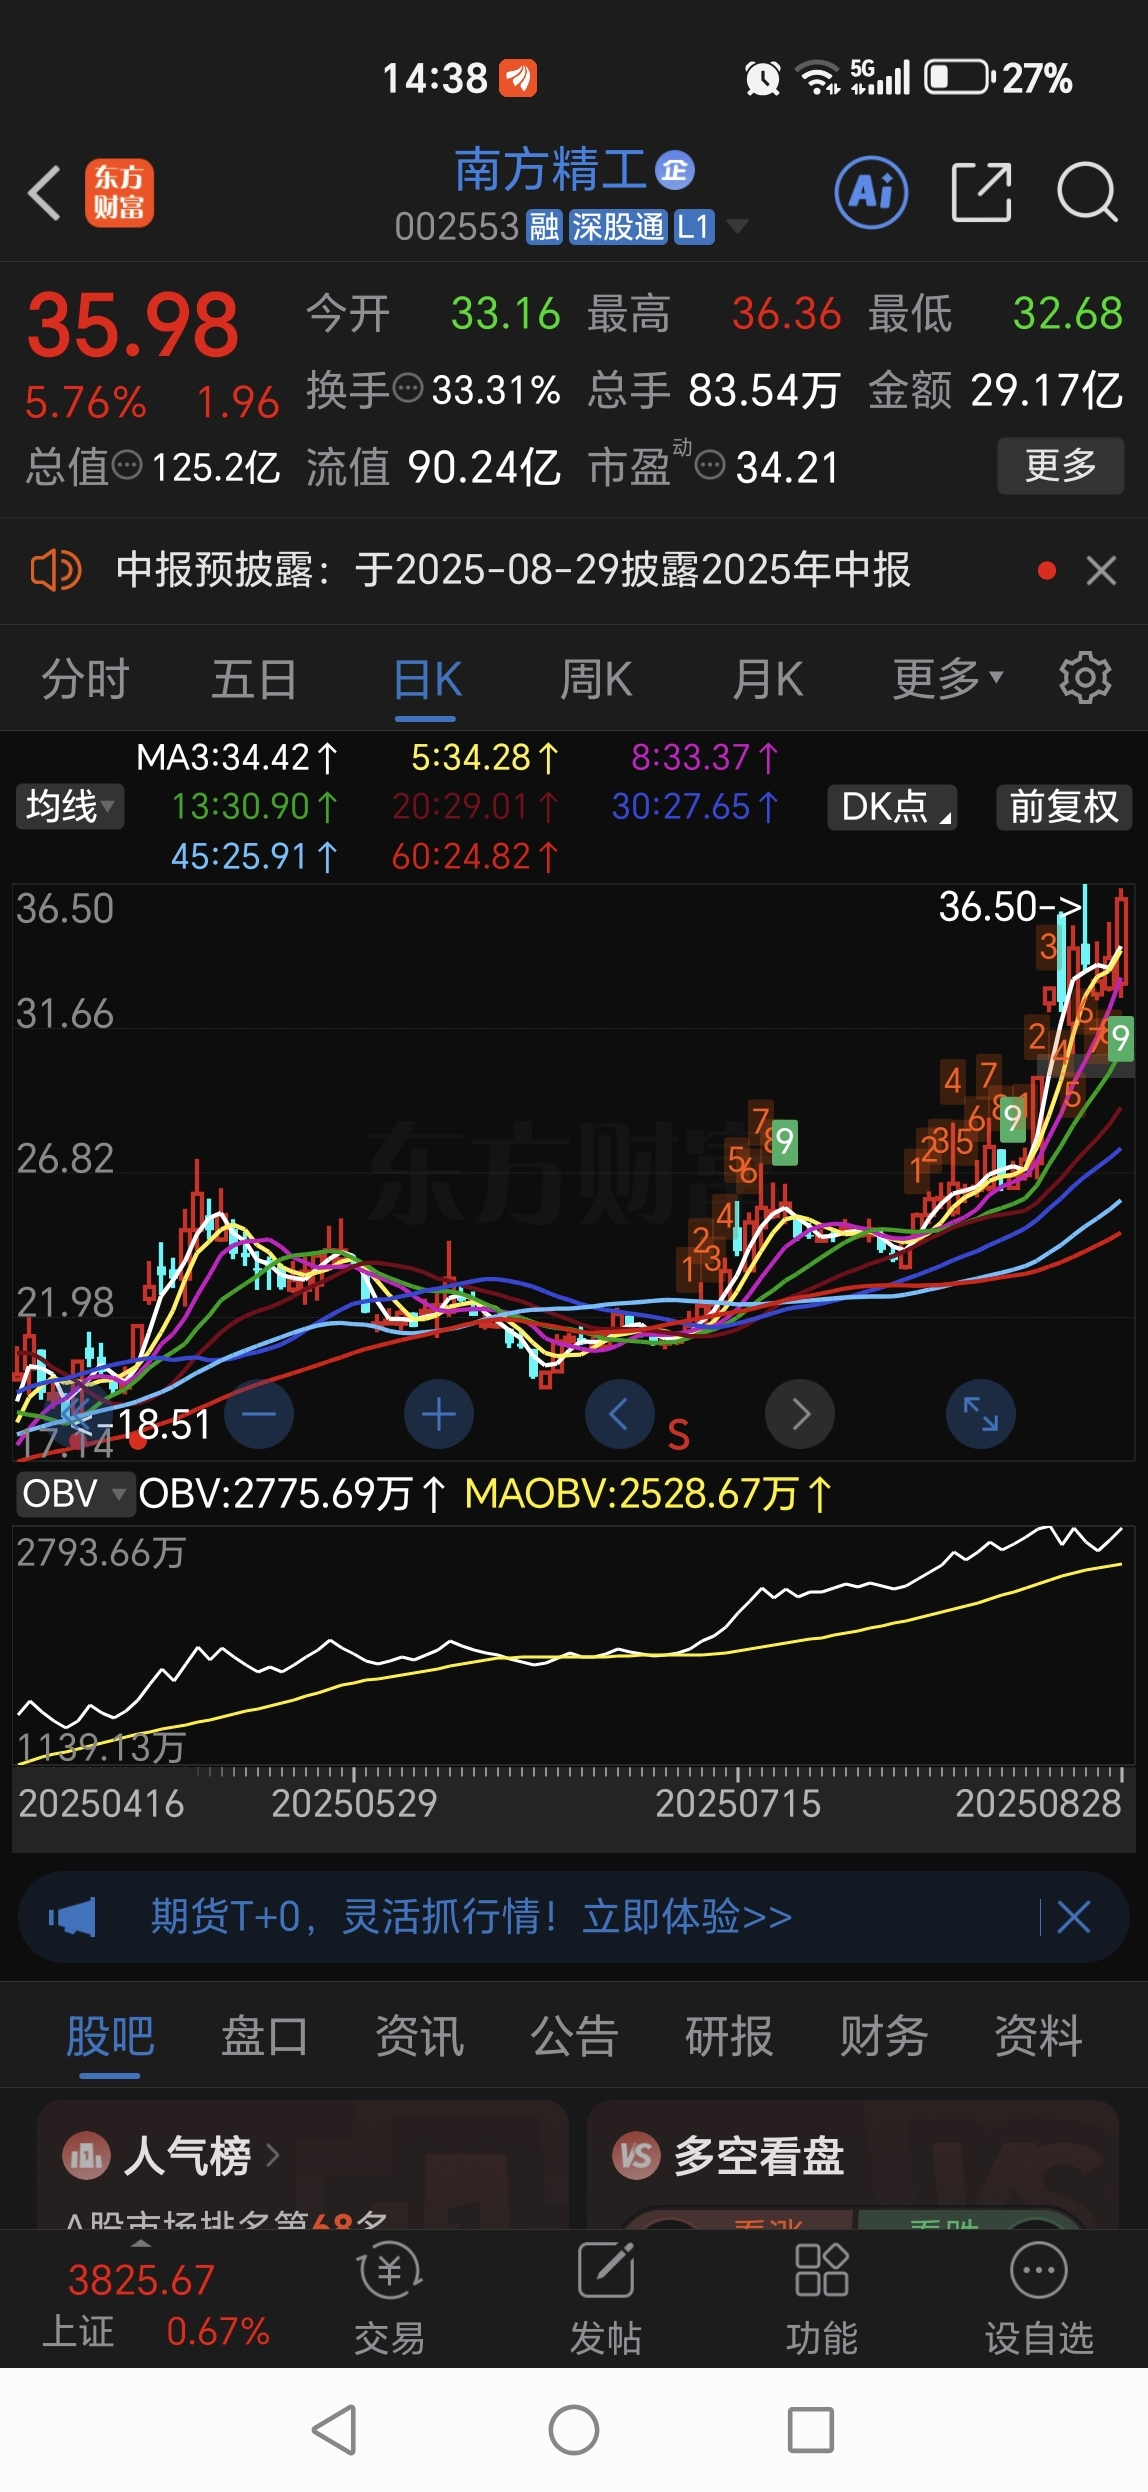The height and width of the screenshot is (2492, 1148).
Task: Tap 换手 info icon
Action: (408, 388)
